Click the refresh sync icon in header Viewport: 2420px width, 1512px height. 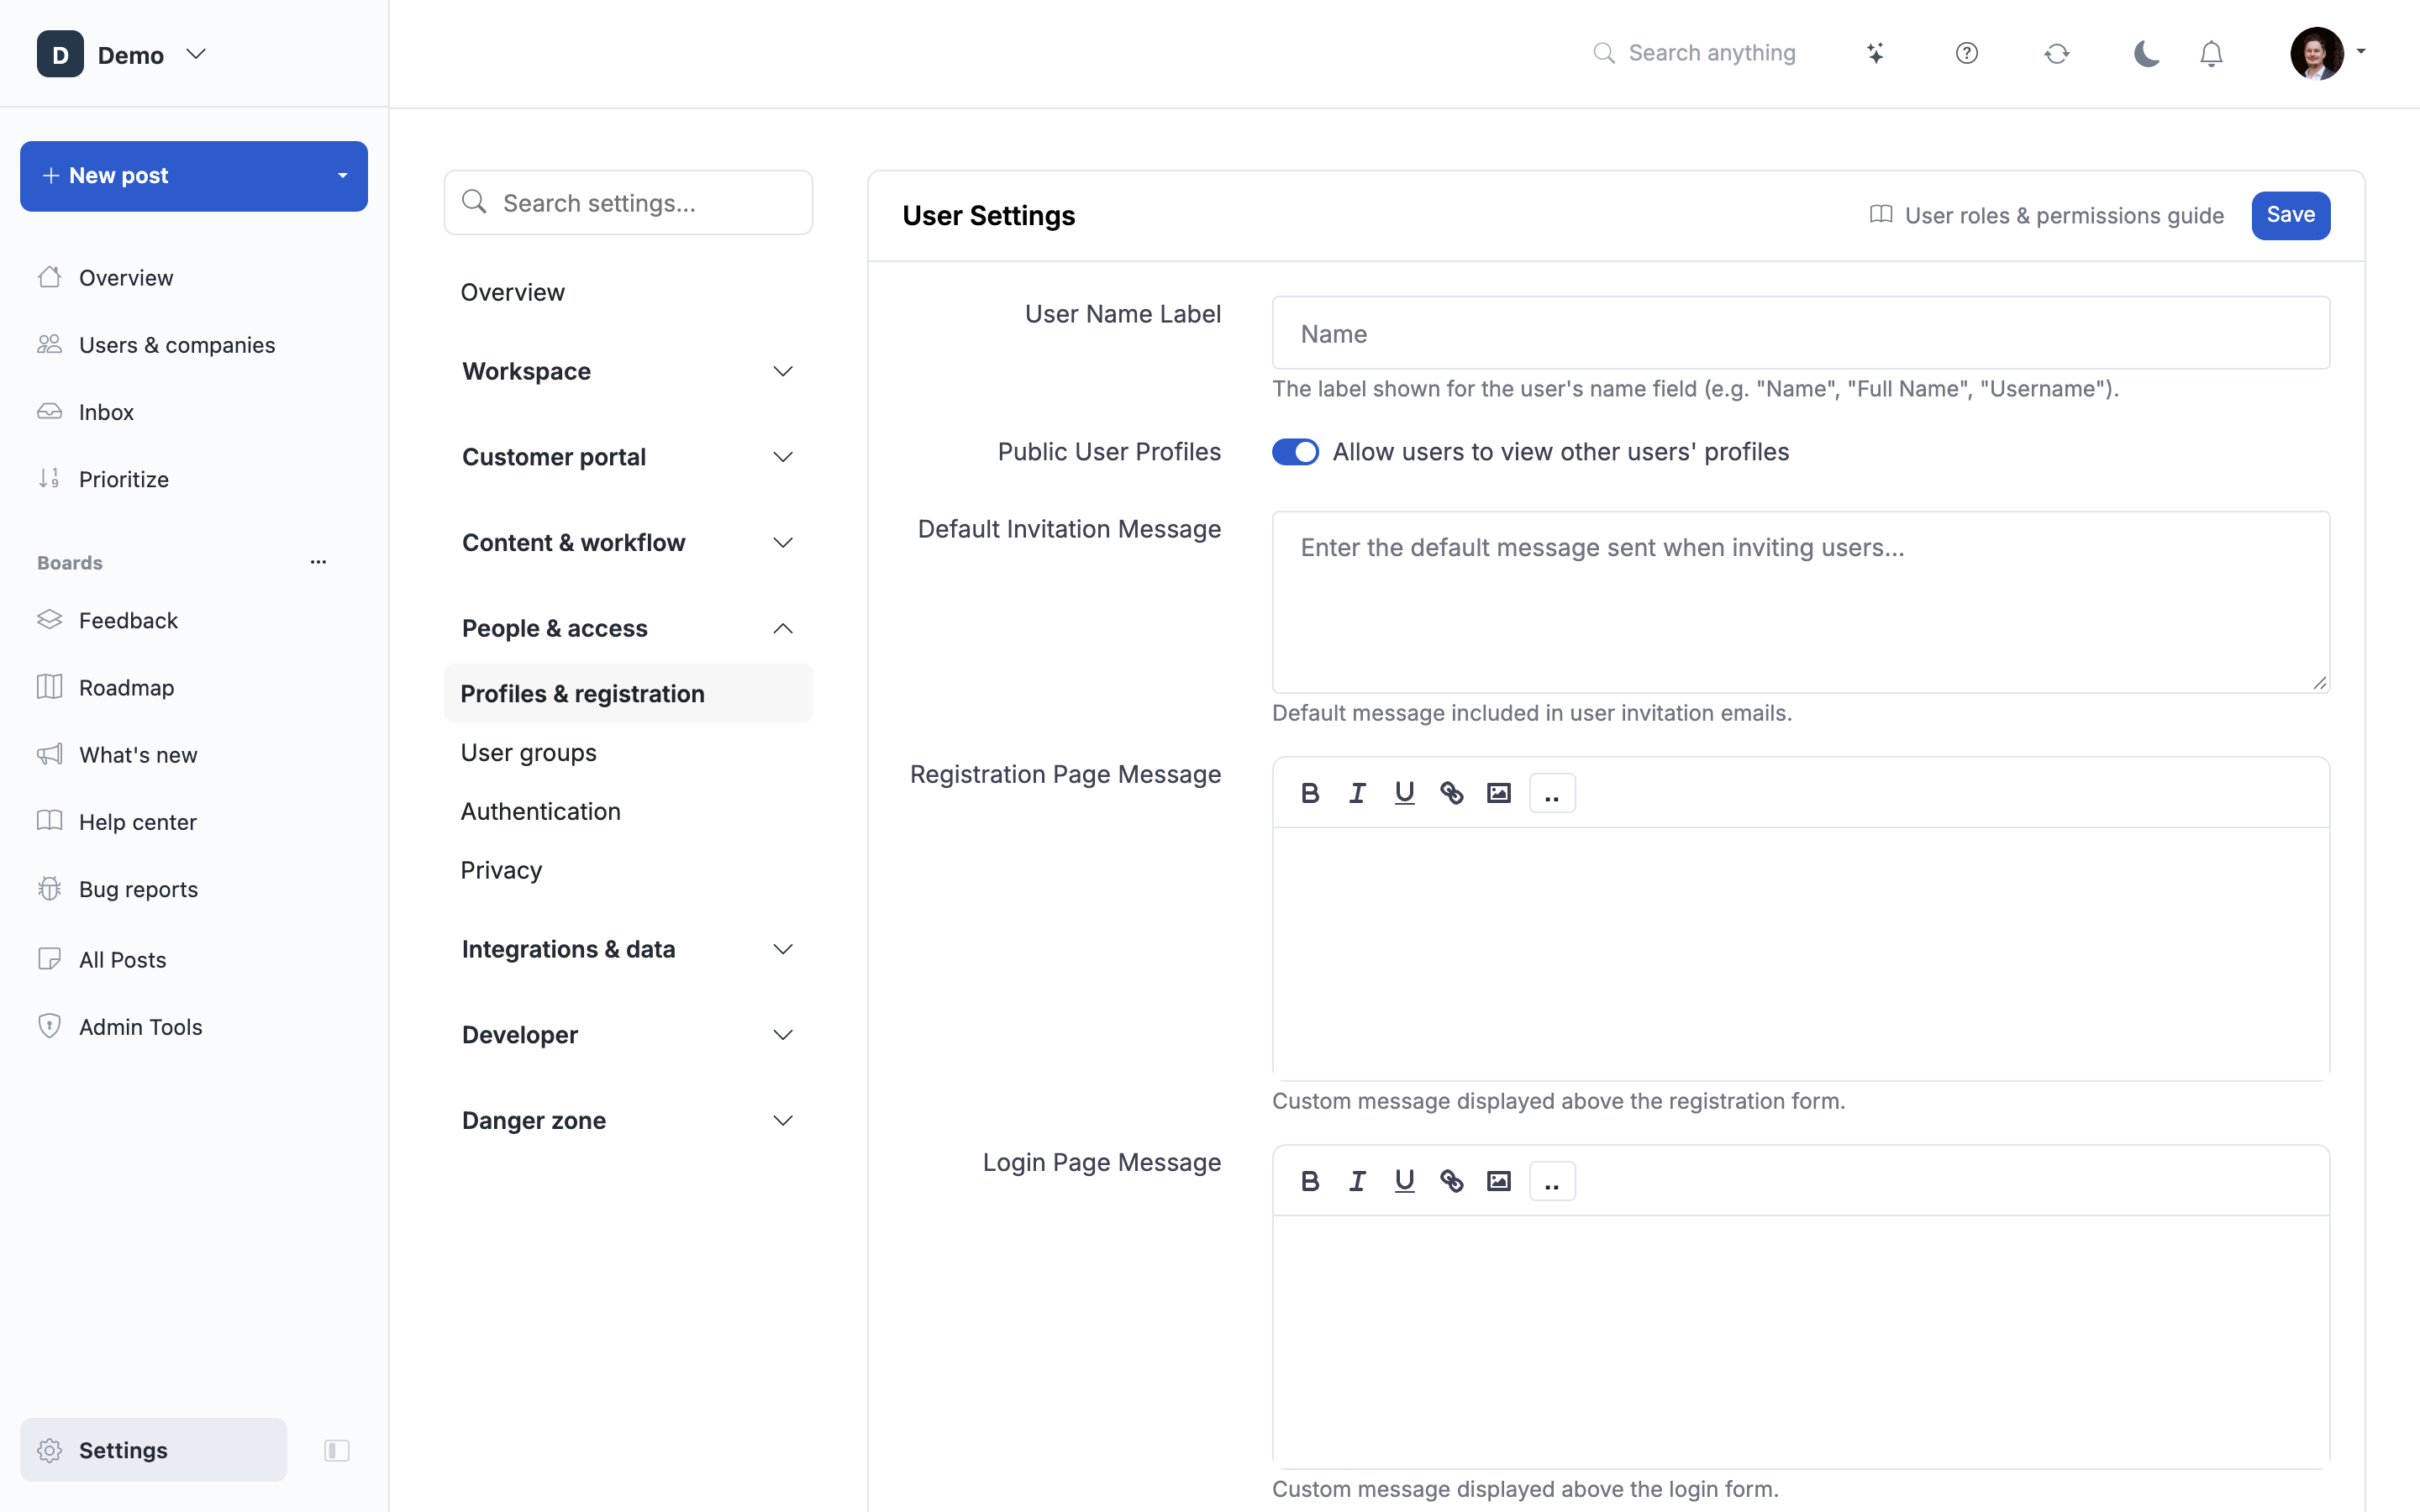point(2056,53)
